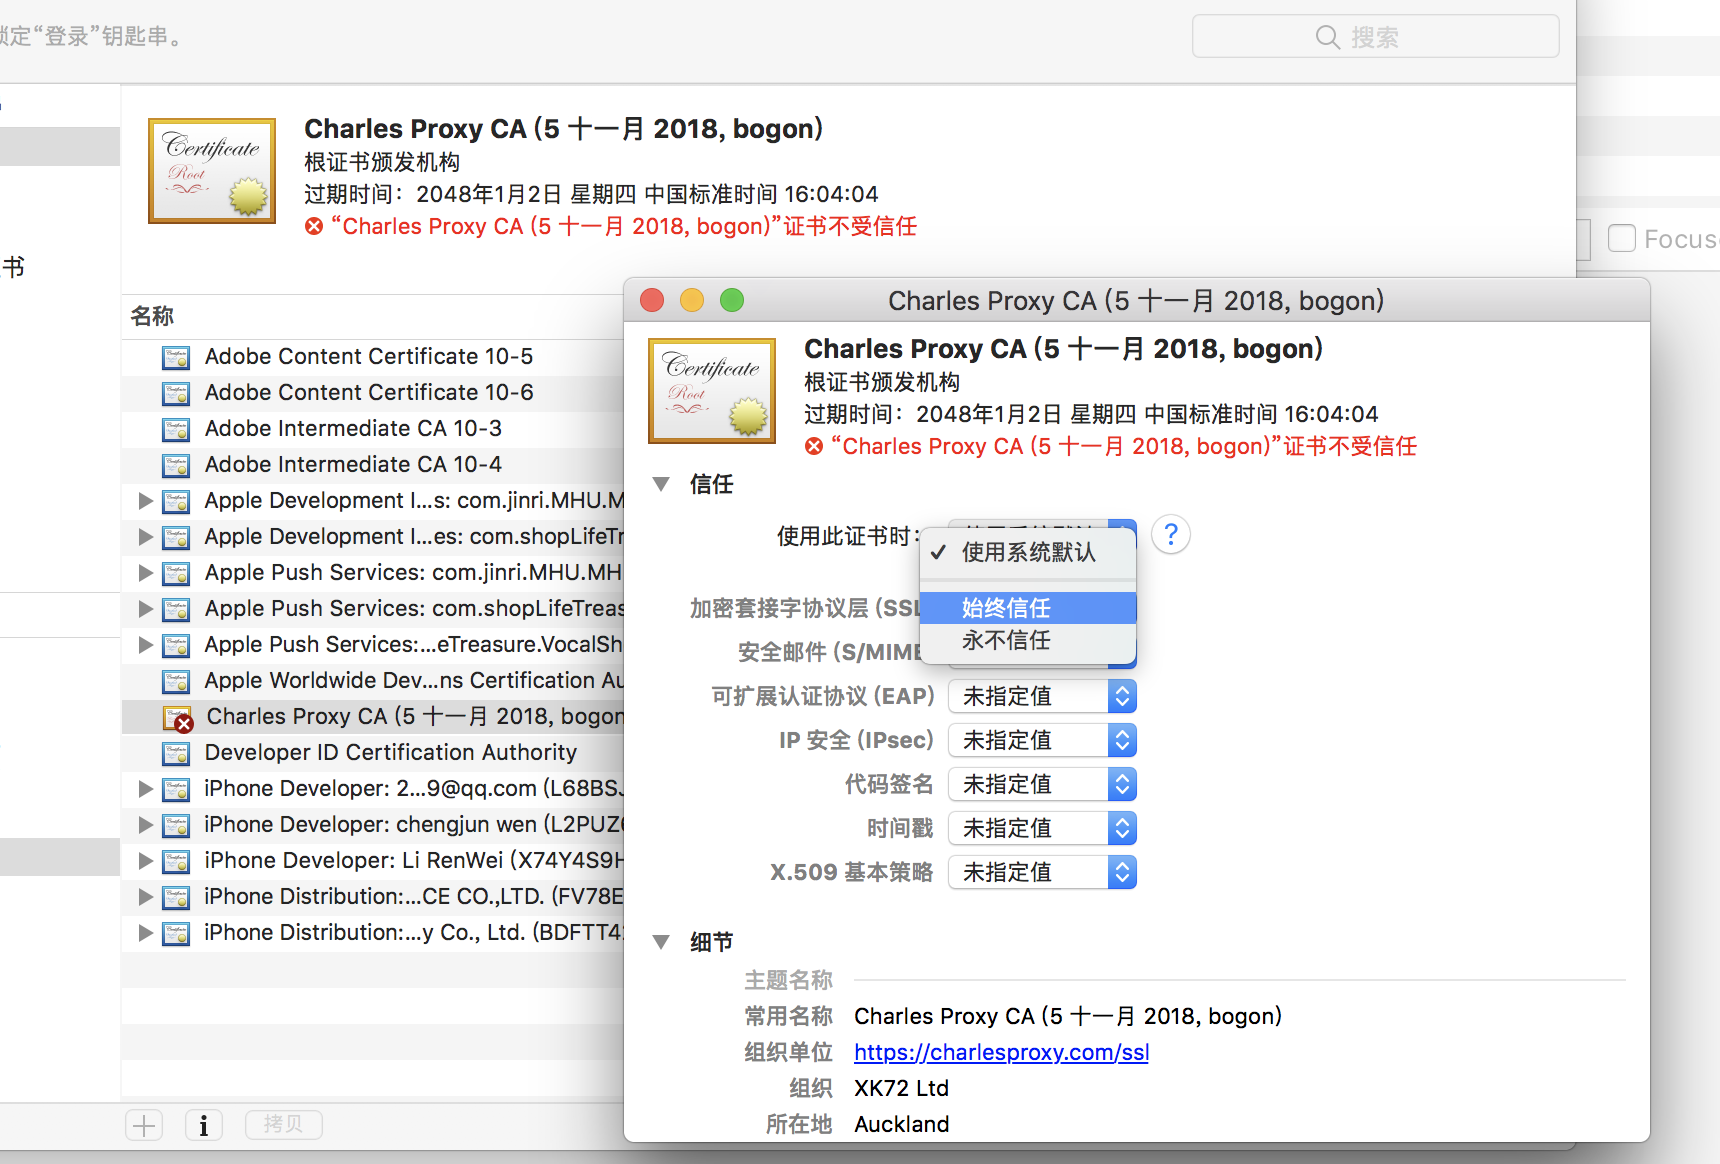
Task: Click the large Certificate Root image in dialog
Action: (712, 391)
